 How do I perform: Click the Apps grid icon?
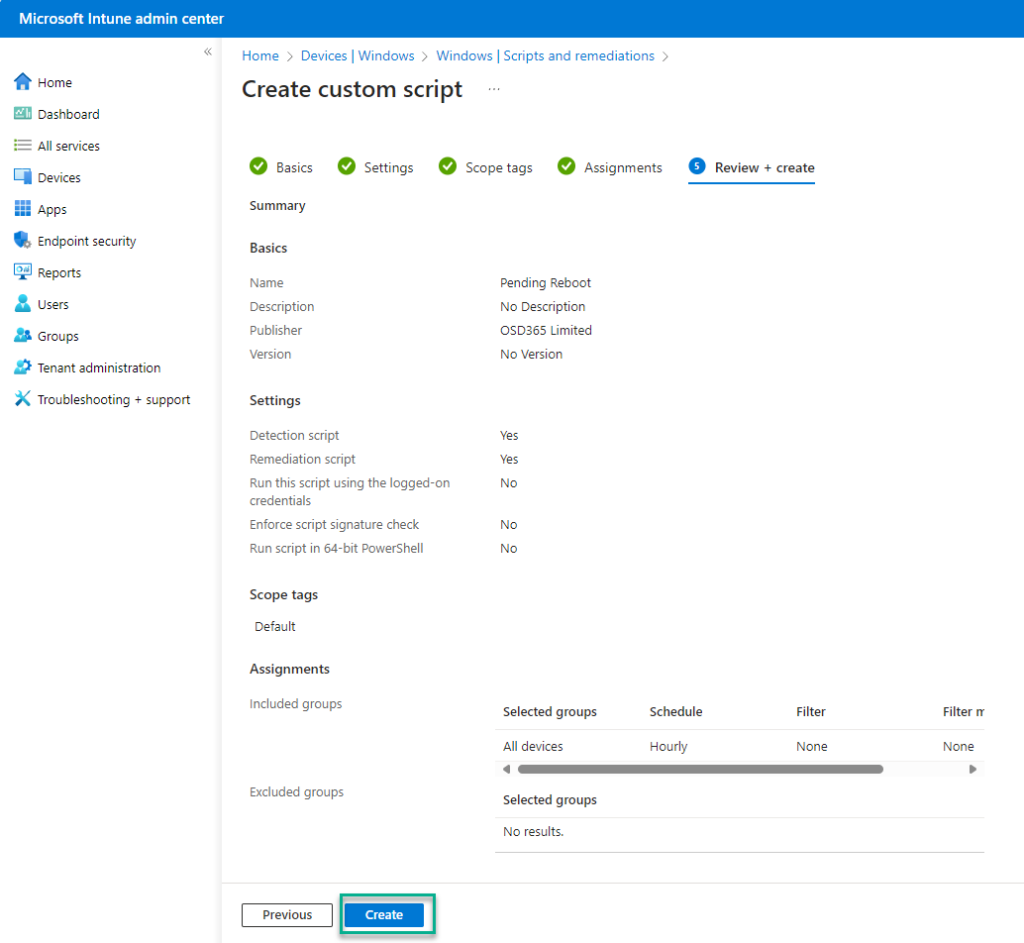(22, 208)
